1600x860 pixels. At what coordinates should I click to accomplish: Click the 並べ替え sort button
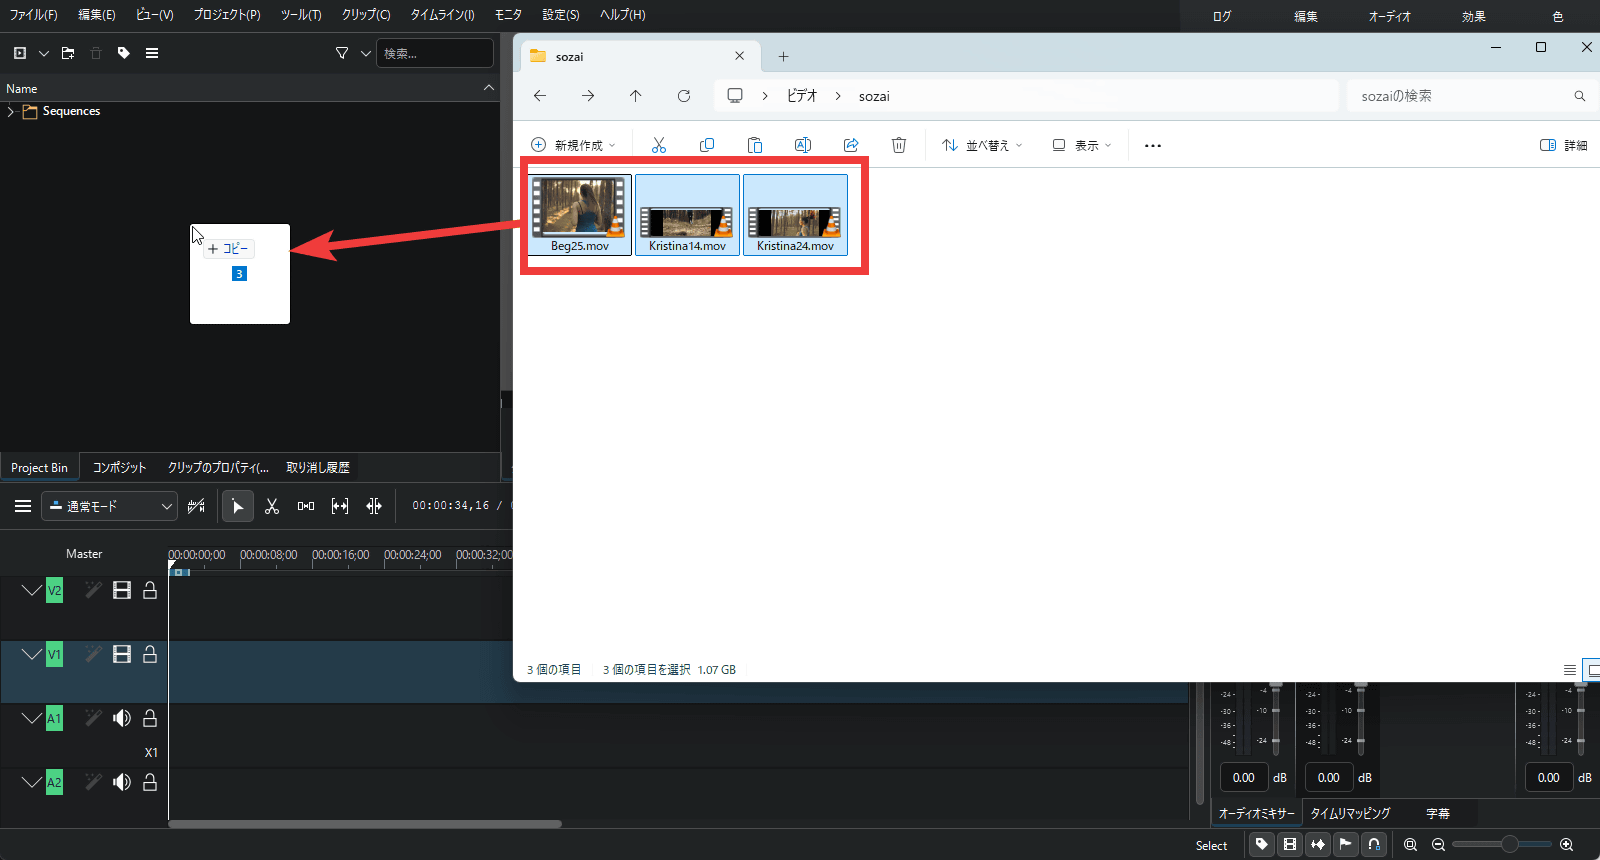[x=982, y=146]
